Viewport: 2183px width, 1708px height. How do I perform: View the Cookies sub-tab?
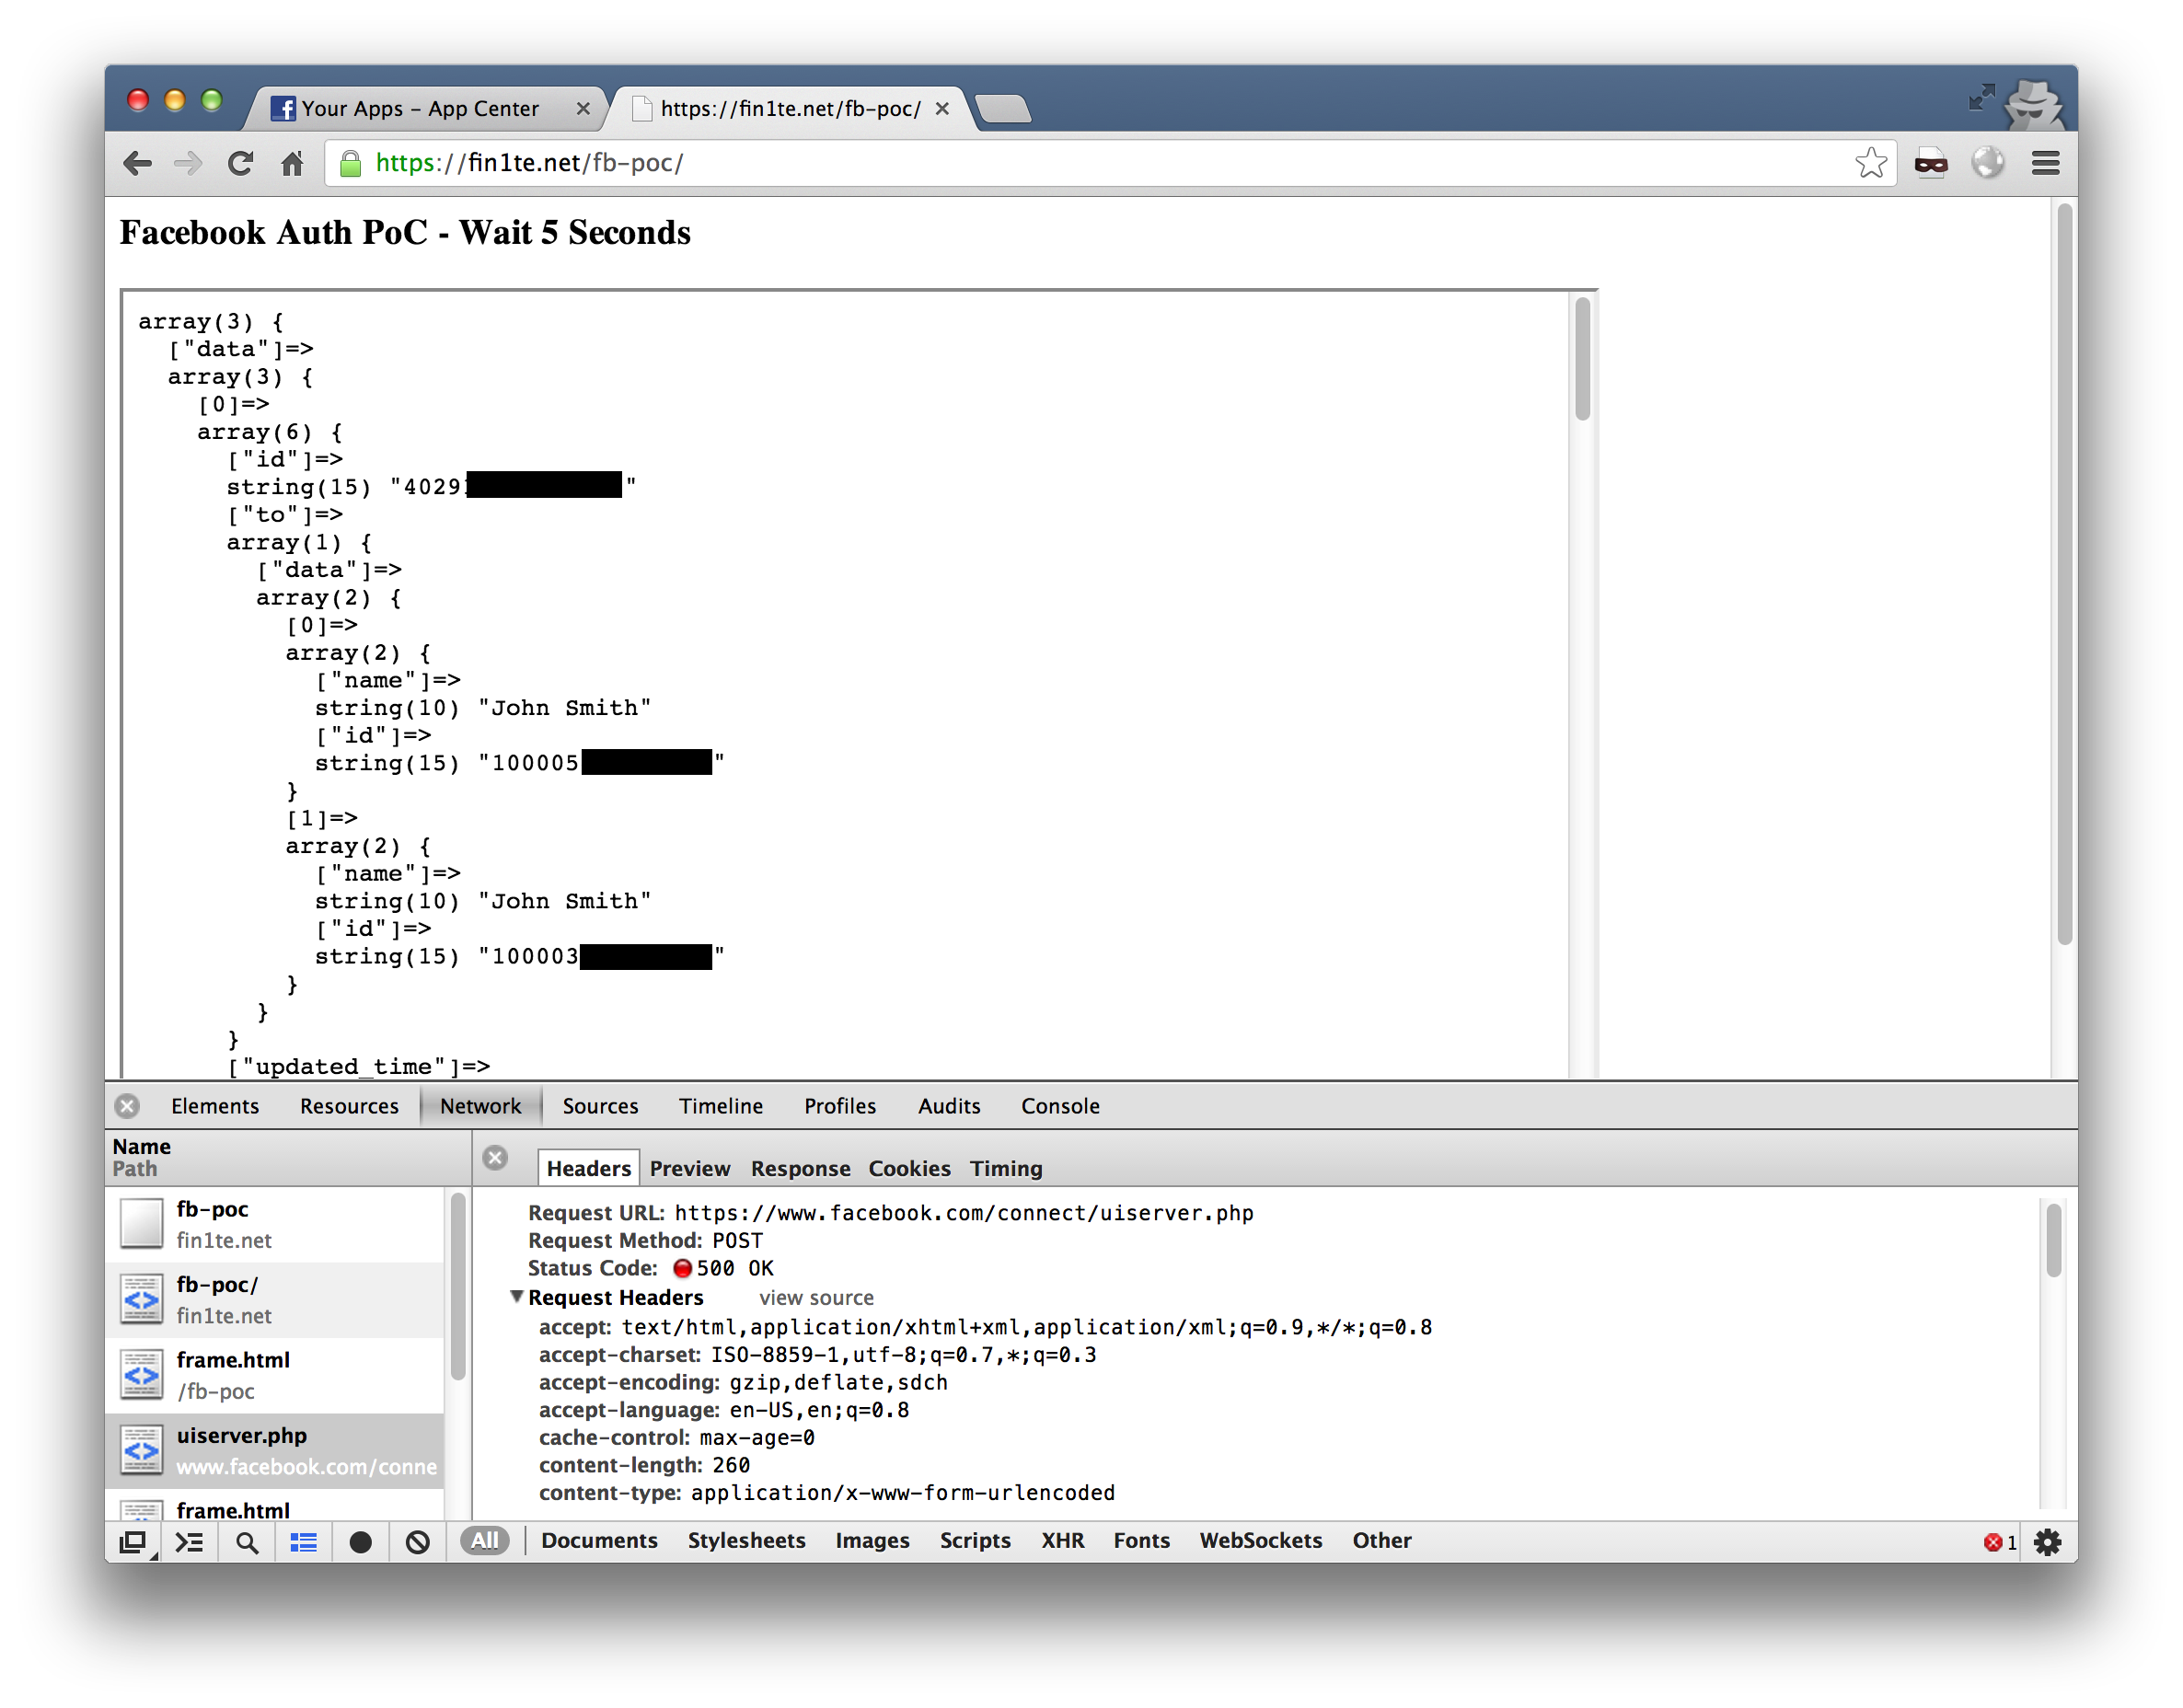click(909, 1167)
